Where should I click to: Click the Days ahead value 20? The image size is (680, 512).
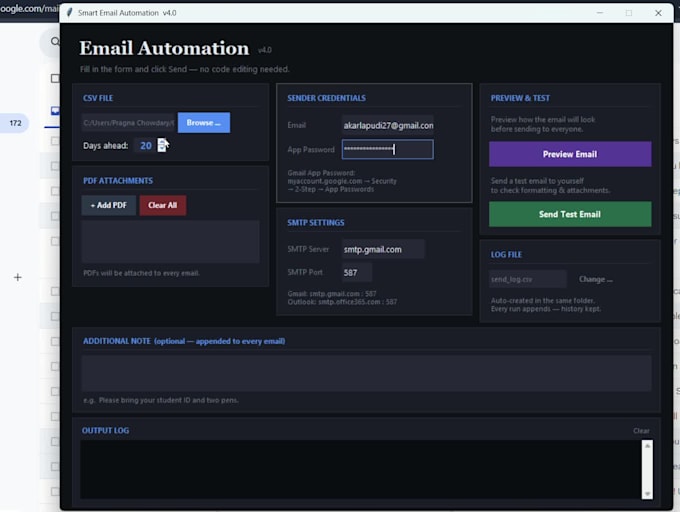[146, 146]
